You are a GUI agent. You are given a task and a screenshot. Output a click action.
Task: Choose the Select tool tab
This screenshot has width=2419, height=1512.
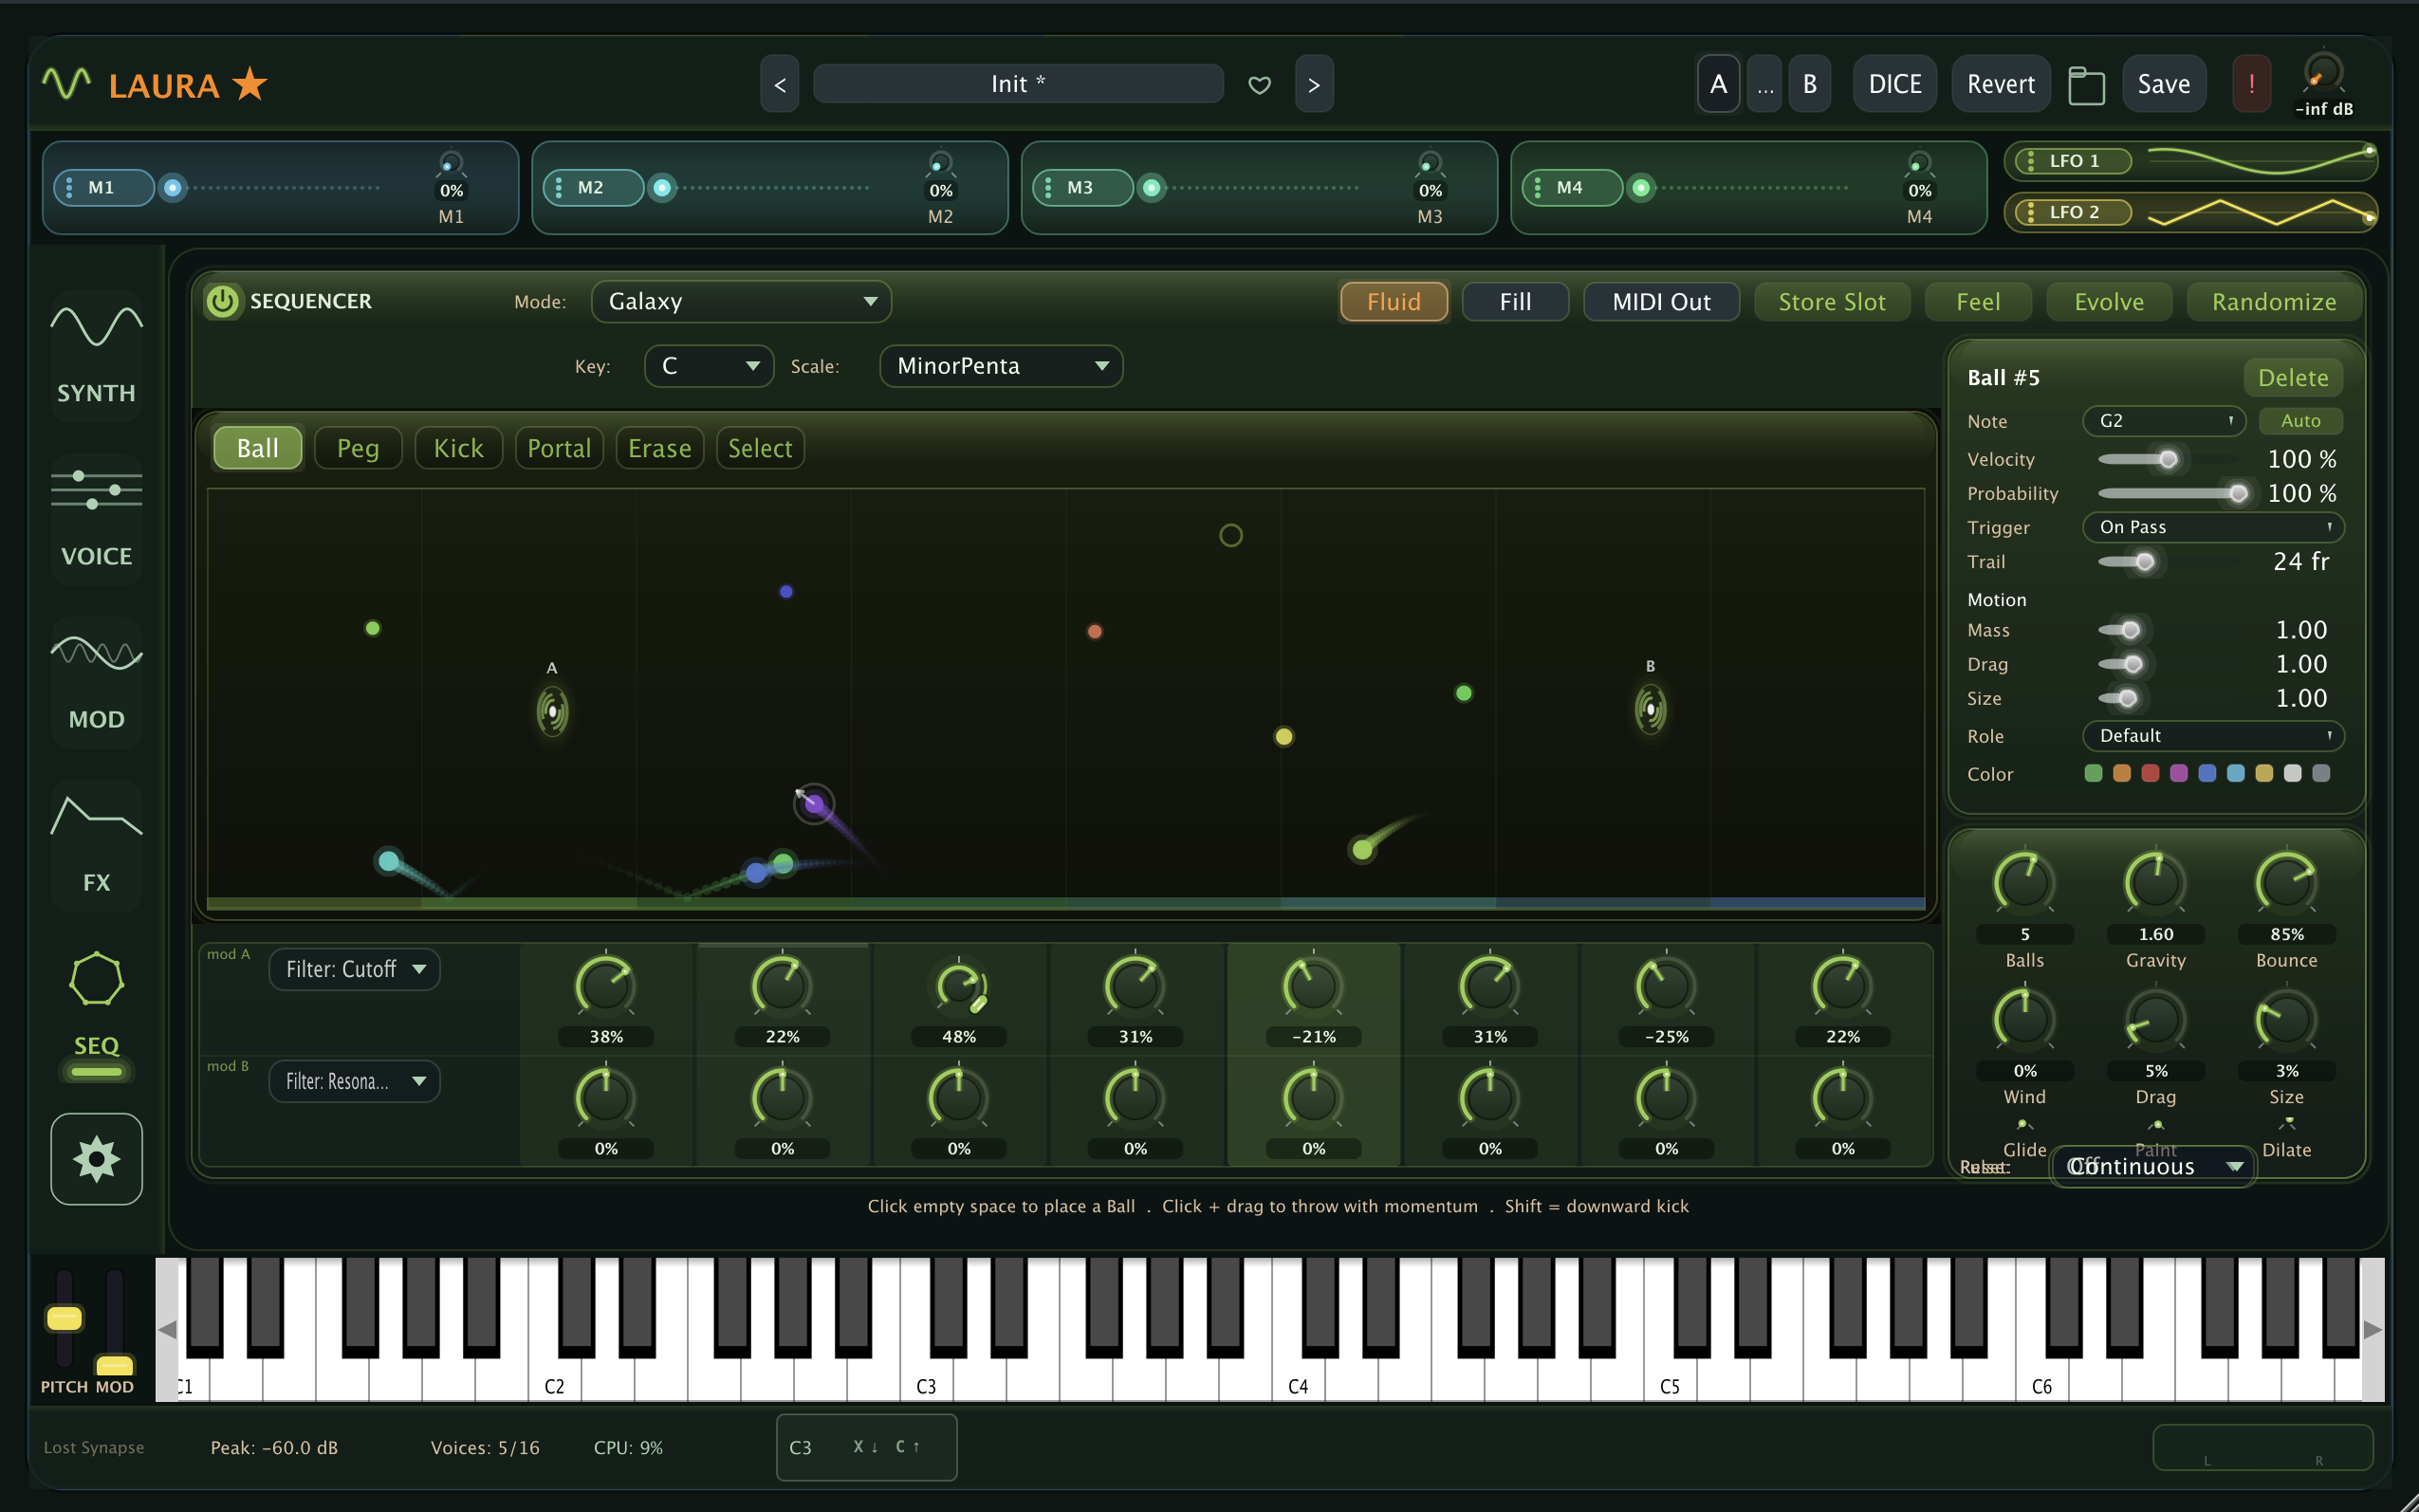760,448
